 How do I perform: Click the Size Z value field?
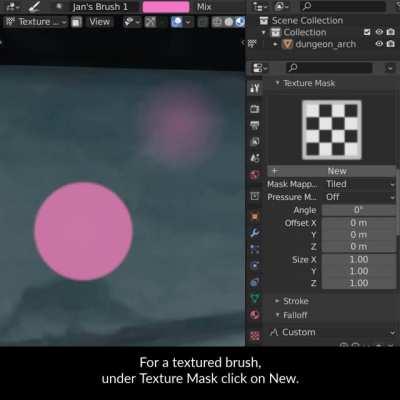pos(359,283)
